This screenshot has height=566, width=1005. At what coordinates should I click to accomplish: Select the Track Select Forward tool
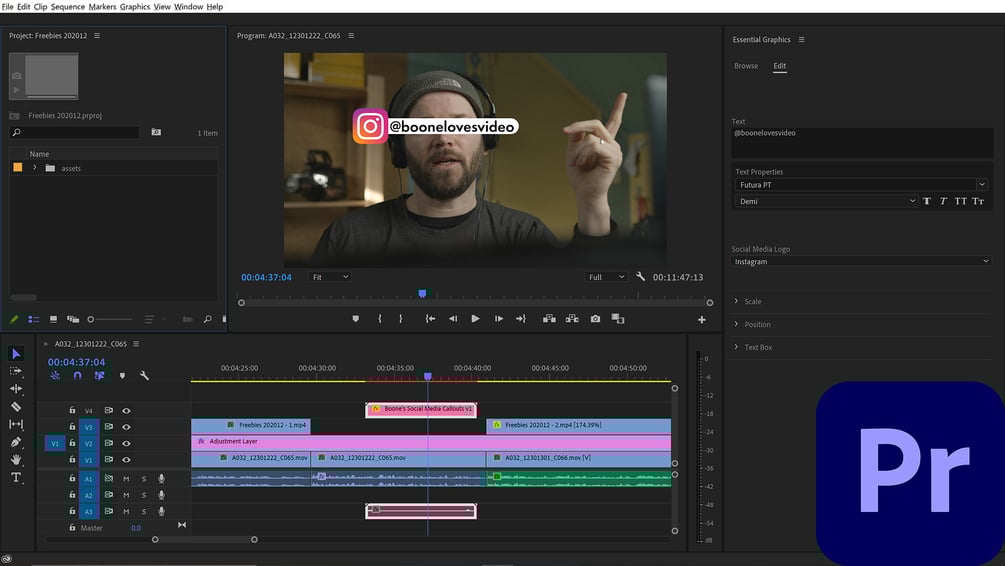click(16, 371)
